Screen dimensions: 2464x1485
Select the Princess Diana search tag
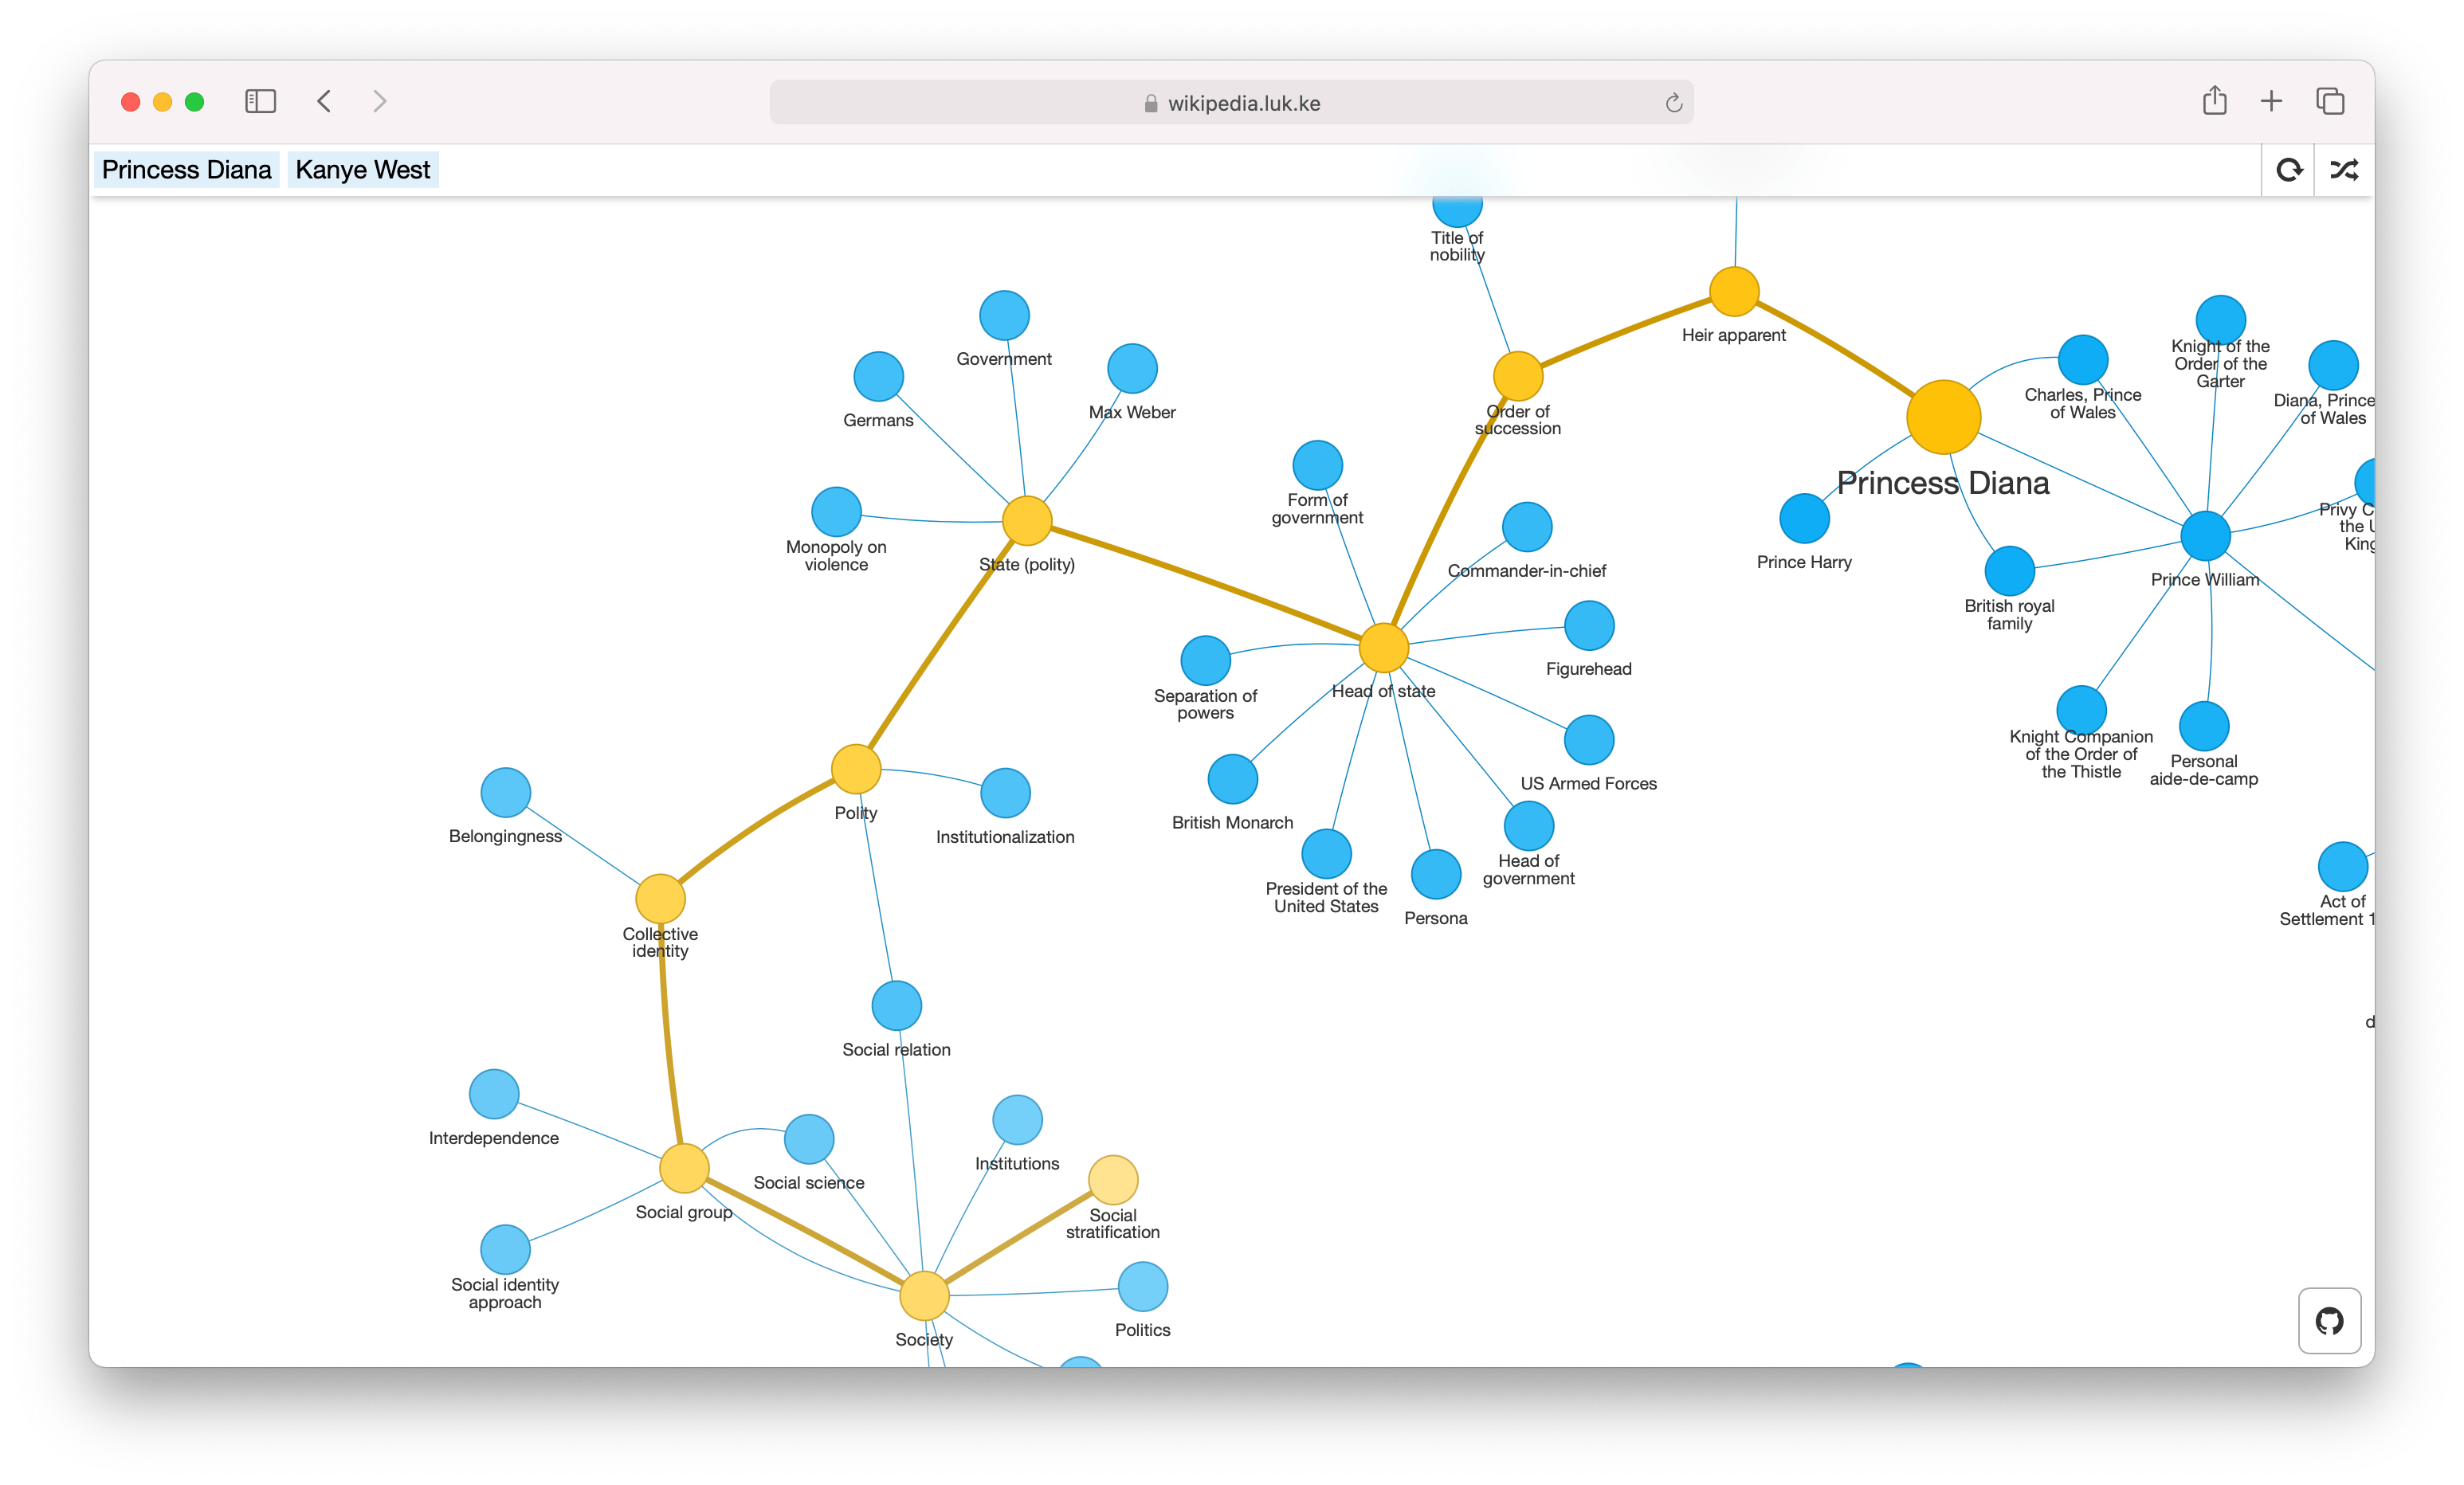pyautogui.click(x=187, y=170)
